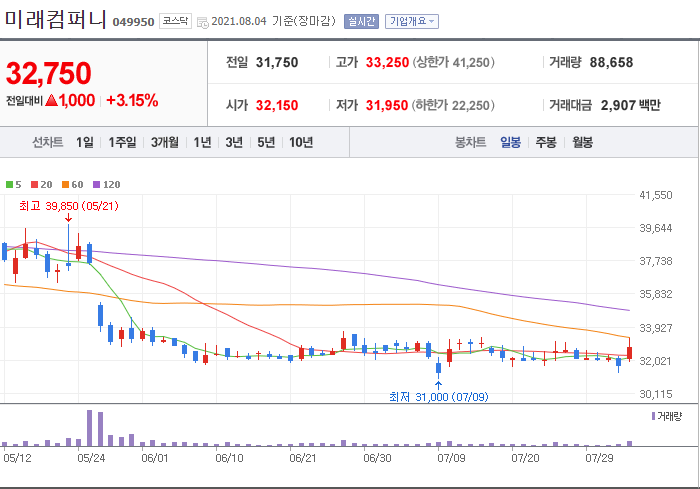
Task: Click the 거래량 88,658 value
Action: click(x=611, y=63)
